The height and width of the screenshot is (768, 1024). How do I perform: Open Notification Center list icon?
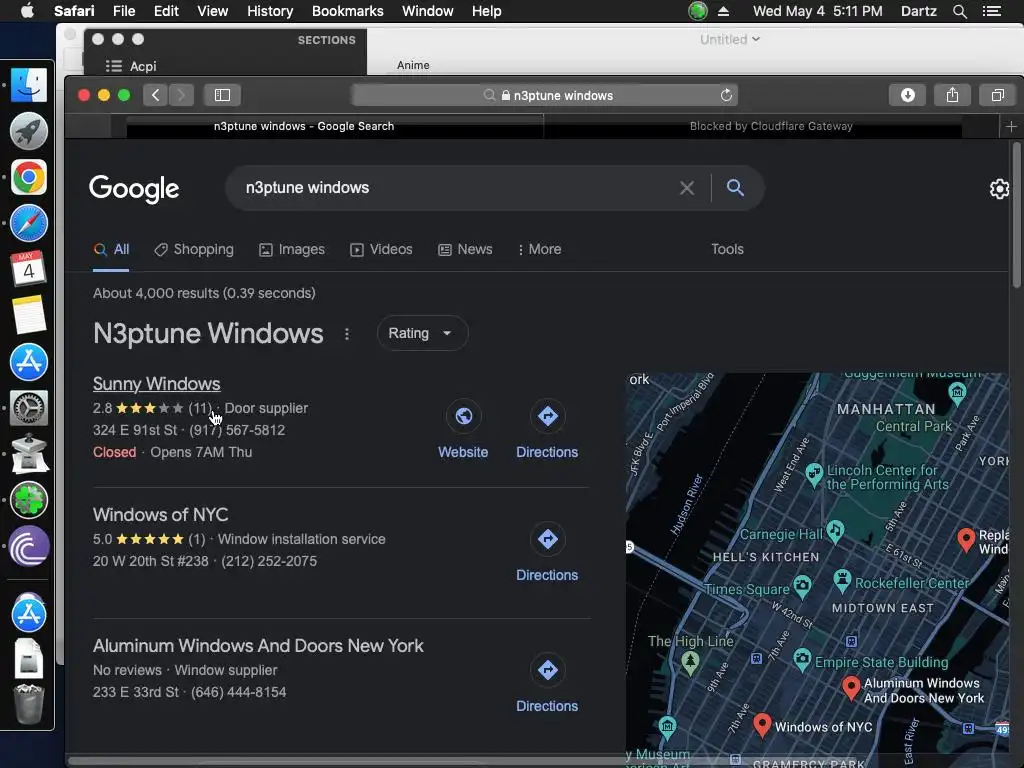991,11
